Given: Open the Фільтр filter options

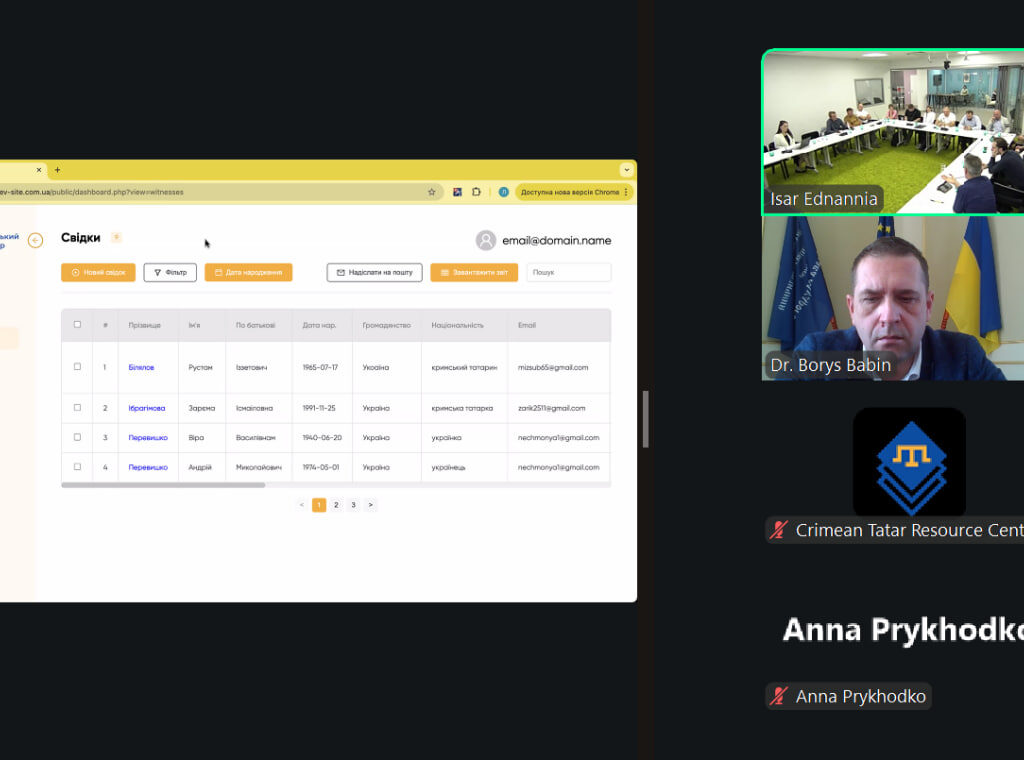Looking at the screenshot, I should point(170,272).
